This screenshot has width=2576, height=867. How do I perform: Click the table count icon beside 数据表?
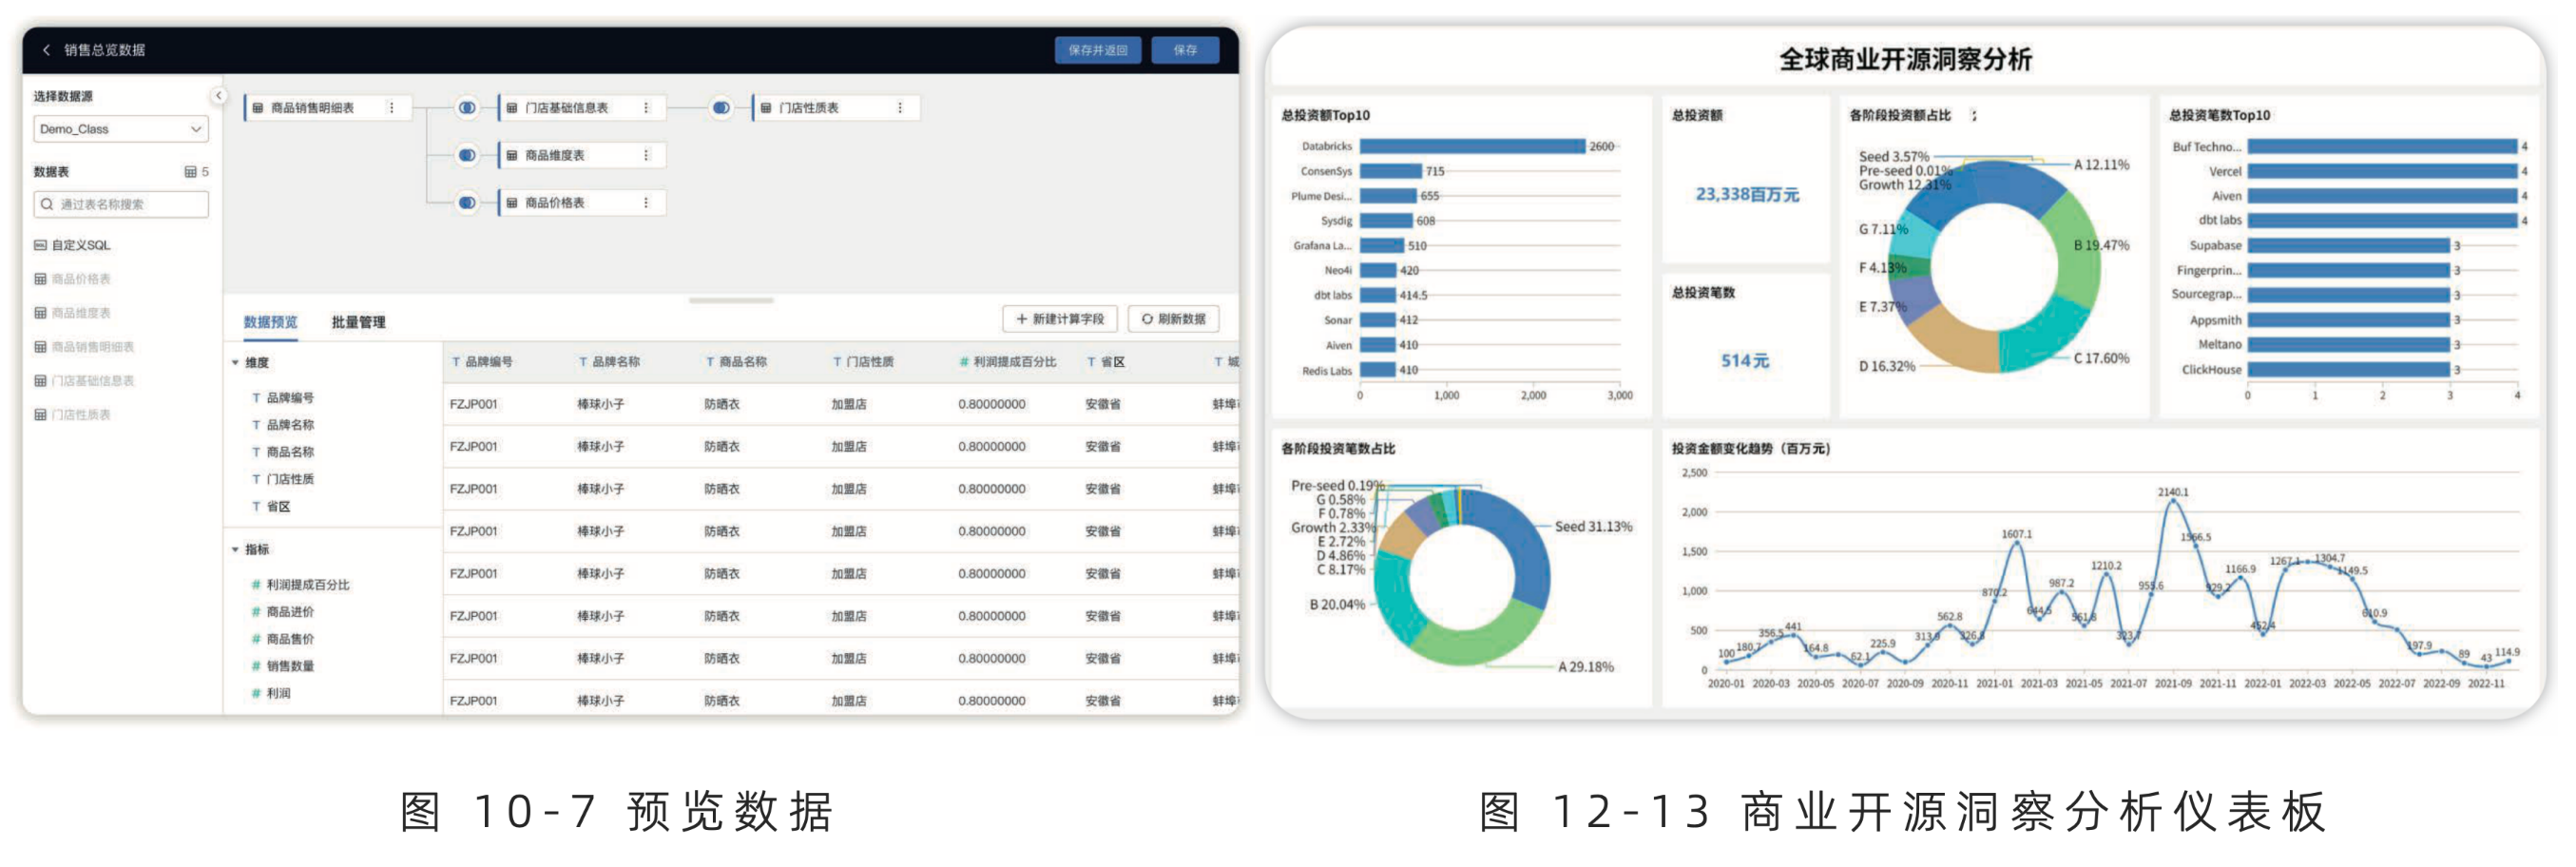pos(191,172)
